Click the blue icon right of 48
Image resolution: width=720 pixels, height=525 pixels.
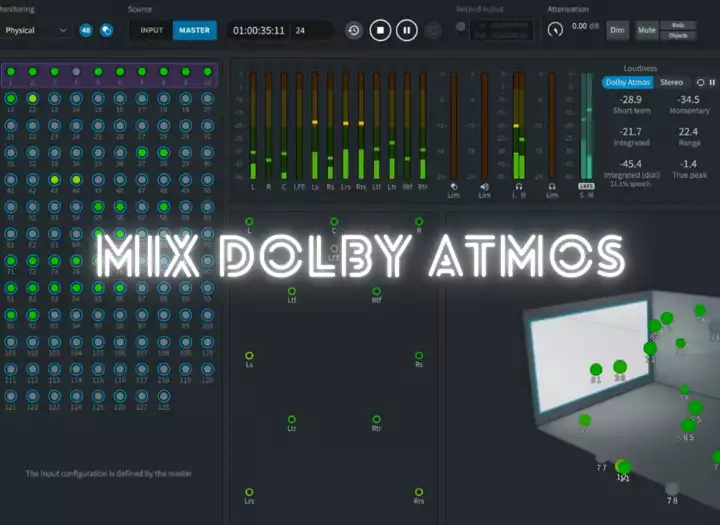click(x=107, y=30)
